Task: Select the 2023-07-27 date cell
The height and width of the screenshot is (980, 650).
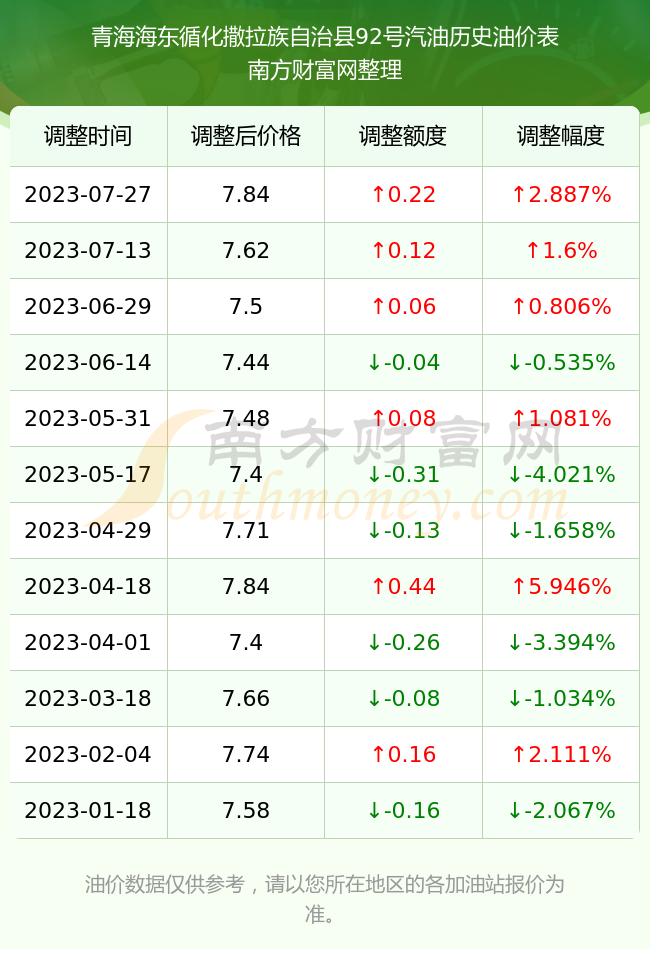Action: click(x=88, y=194)
